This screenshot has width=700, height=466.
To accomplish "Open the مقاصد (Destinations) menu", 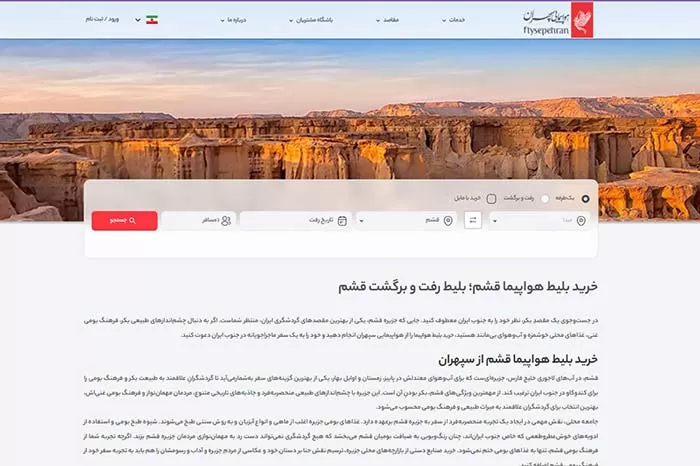I will (388, 20).
